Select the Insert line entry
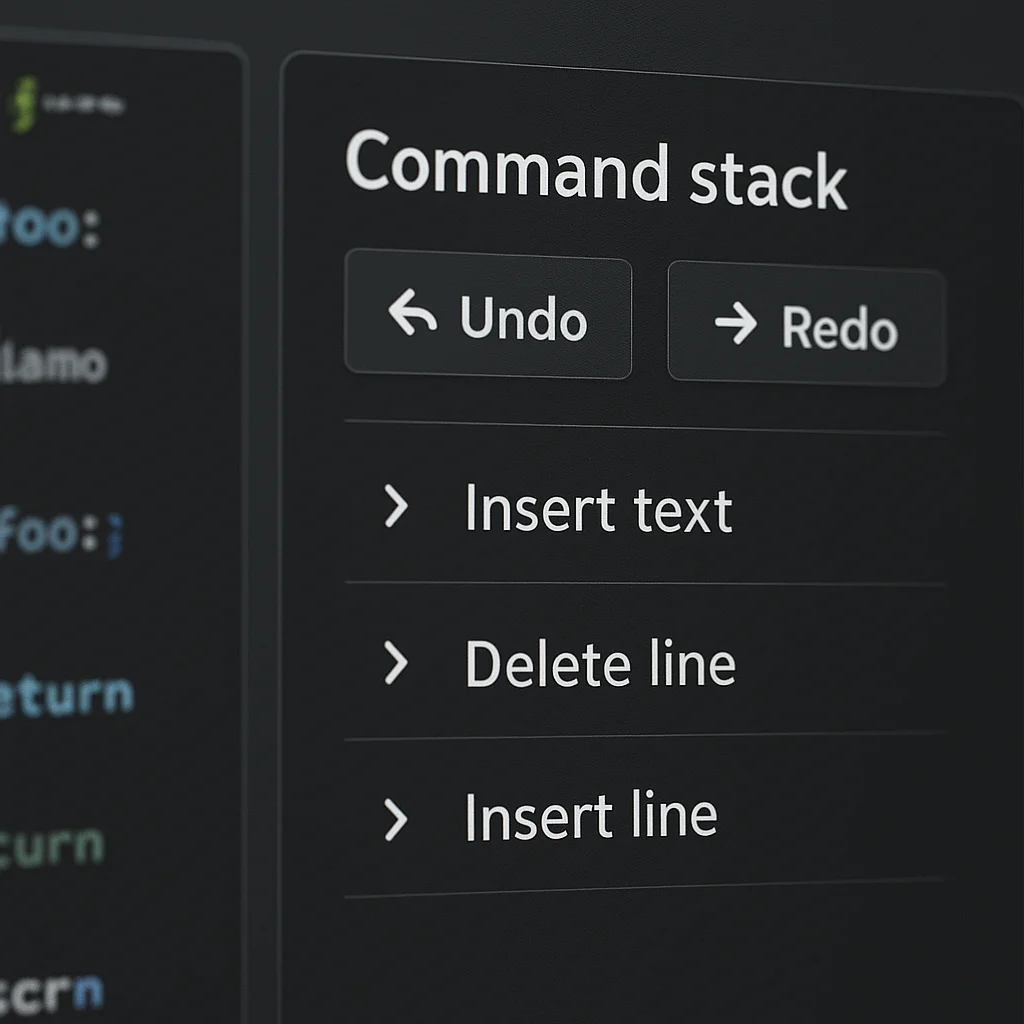 [x=591, y=816]
